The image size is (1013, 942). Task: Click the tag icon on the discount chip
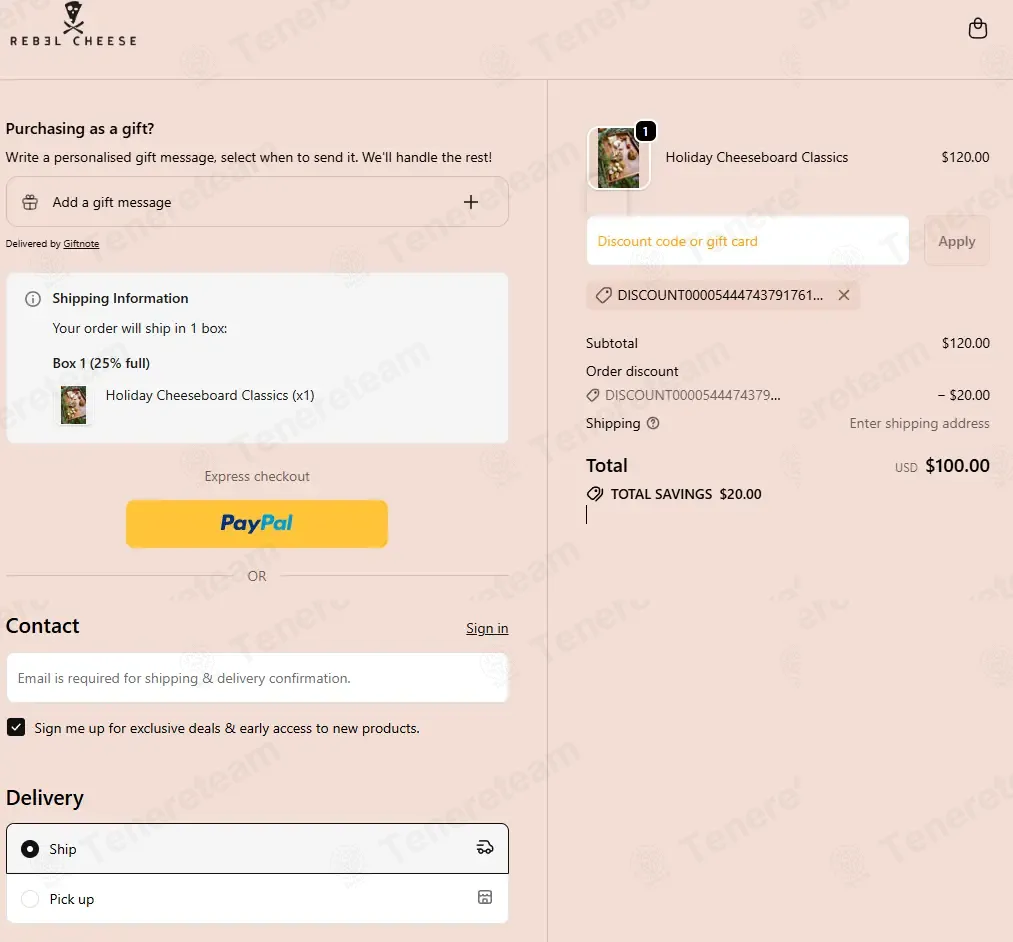click(603, 295)
